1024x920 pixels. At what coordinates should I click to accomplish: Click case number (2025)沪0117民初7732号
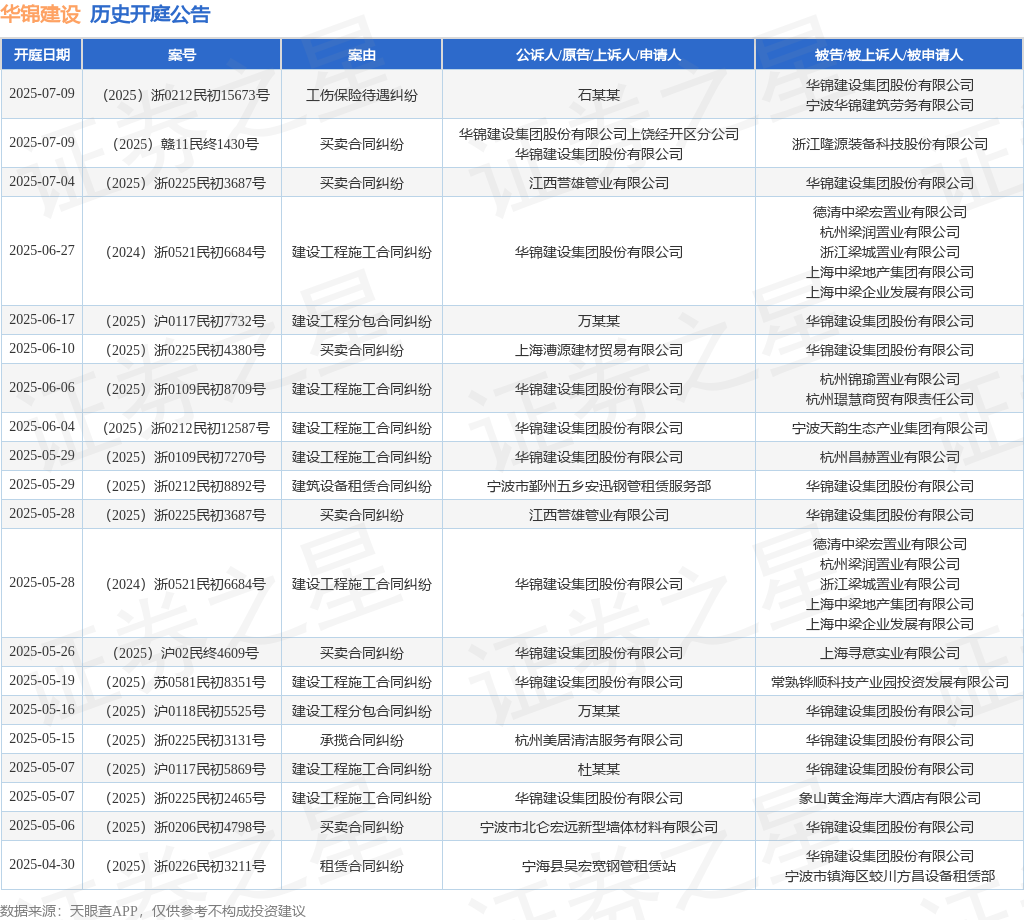pyautogui.click(x=185, y=321)
